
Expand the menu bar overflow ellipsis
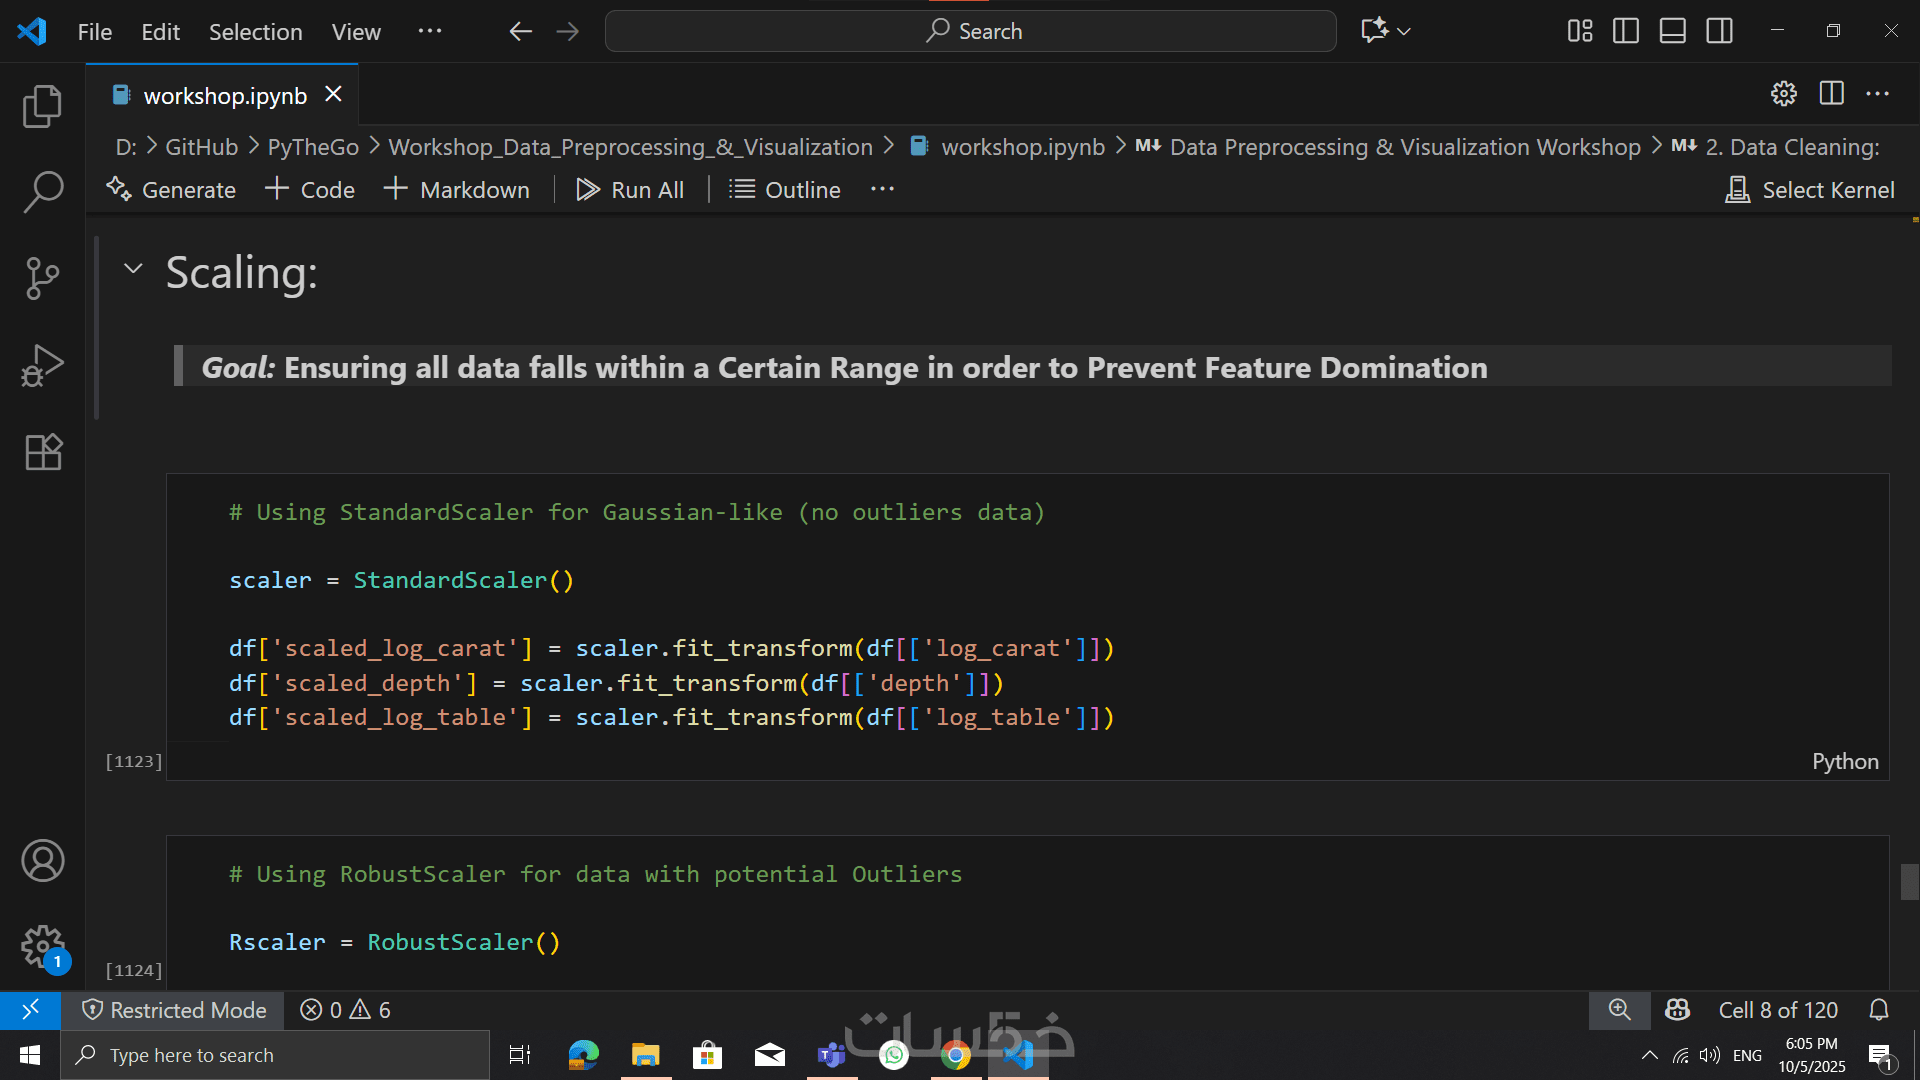(430, 31)
